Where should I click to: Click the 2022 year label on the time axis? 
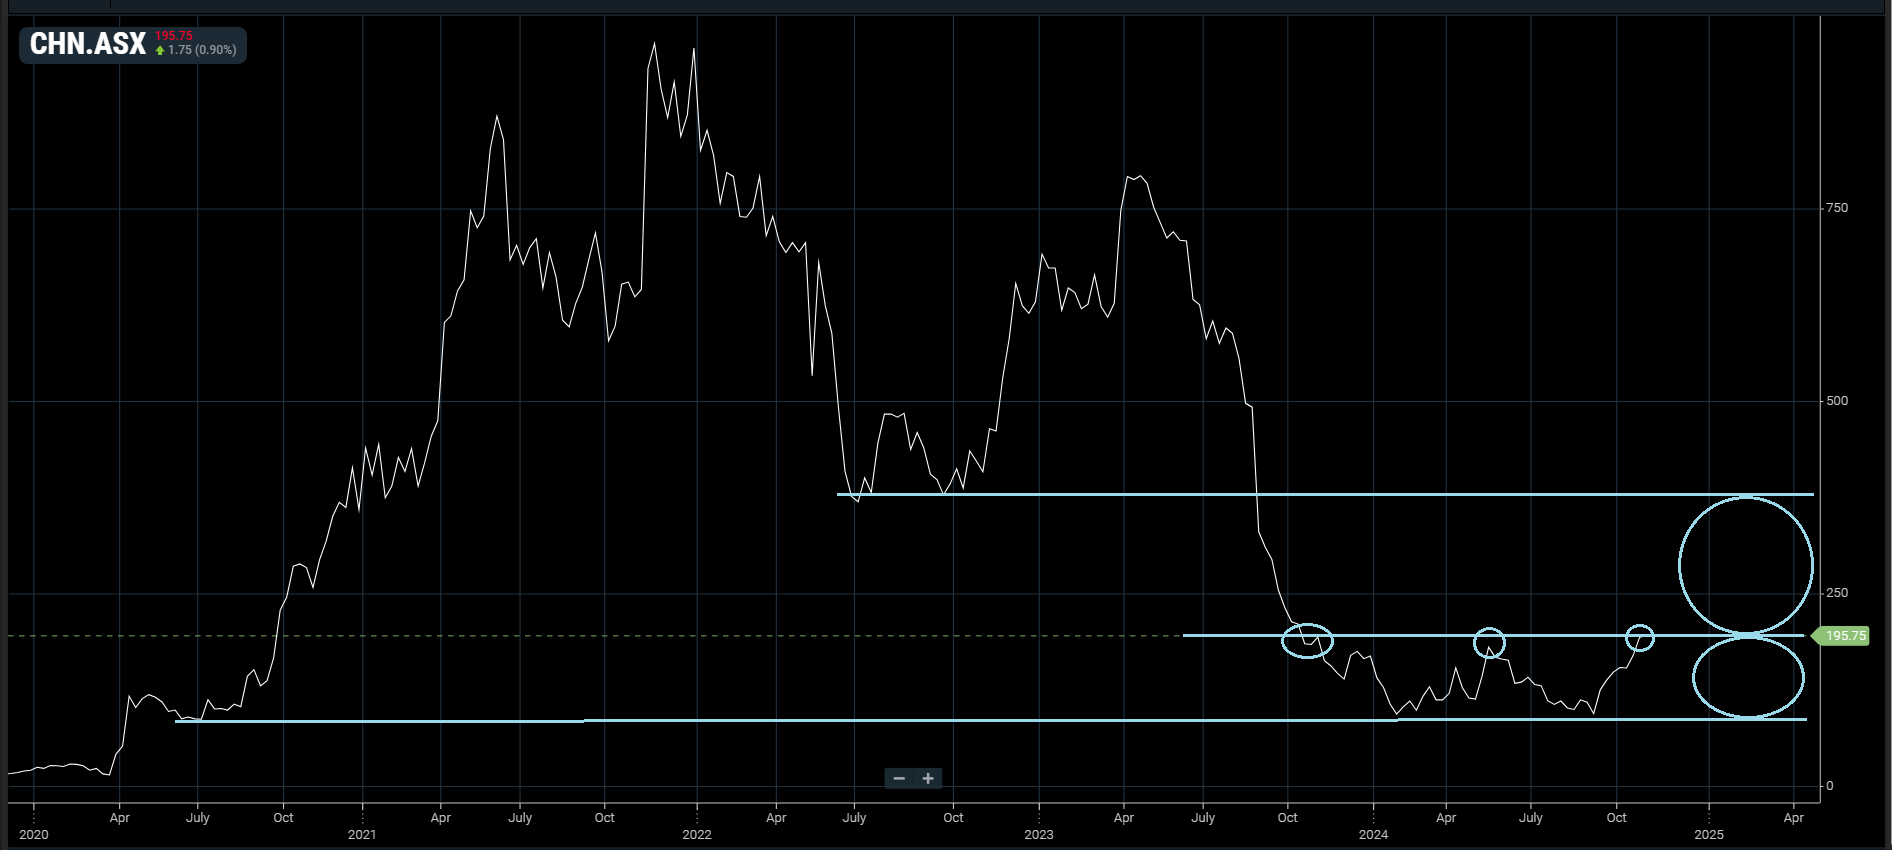tap(697, 835)
